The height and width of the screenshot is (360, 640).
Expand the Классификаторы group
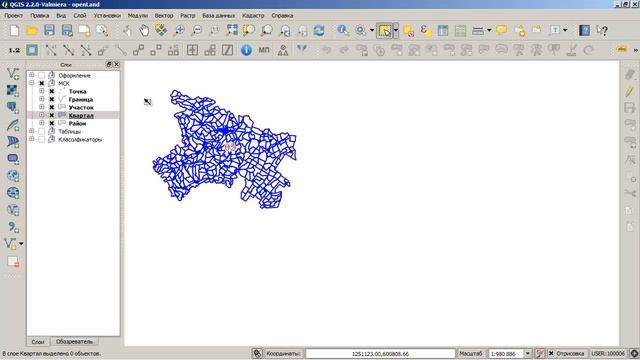(31, 139)
